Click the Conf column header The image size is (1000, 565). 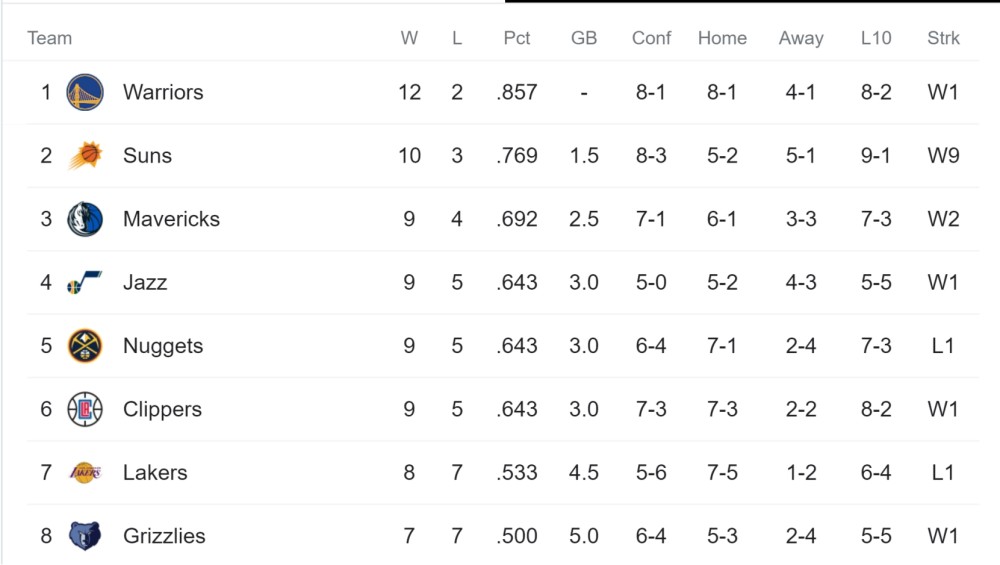click(x=651, y=38)
